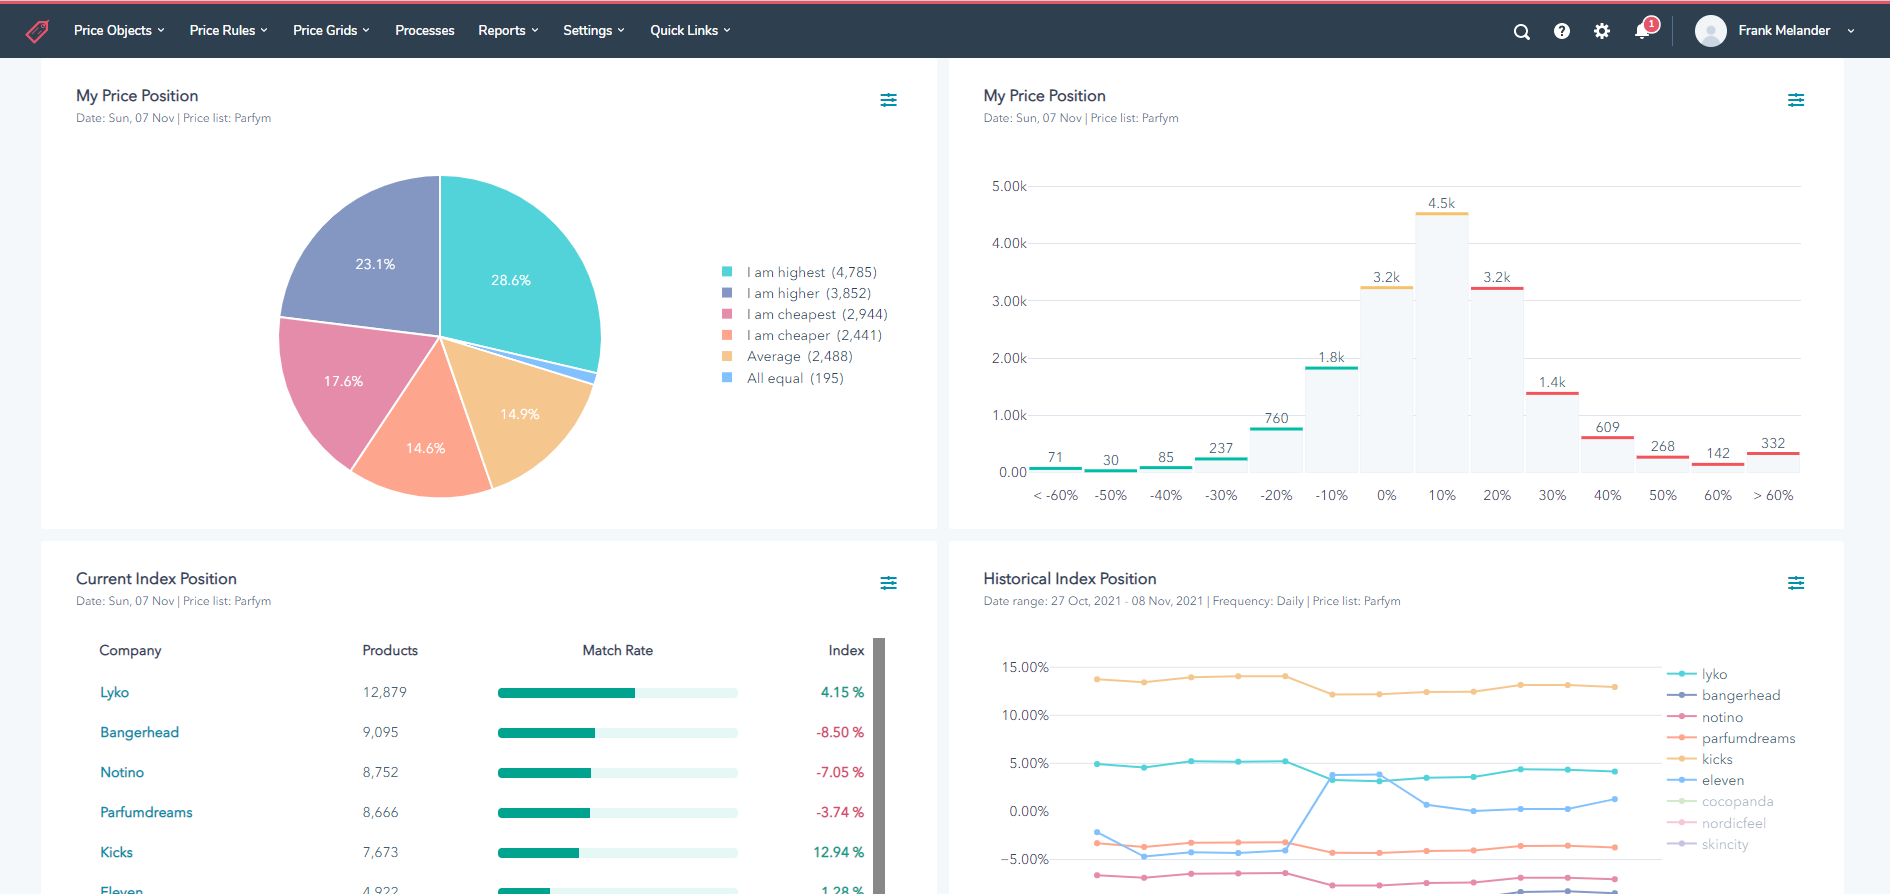Open the search icon in the top bar
This screenshot has width=1890, height=894.
click(1522, 31)
